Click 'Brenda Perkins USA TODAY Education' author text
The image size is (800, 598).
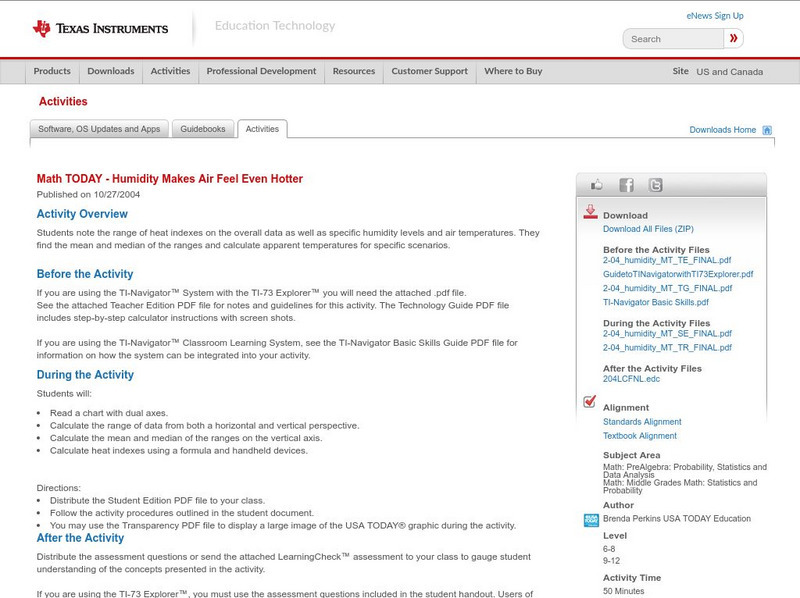pos(677,518)
